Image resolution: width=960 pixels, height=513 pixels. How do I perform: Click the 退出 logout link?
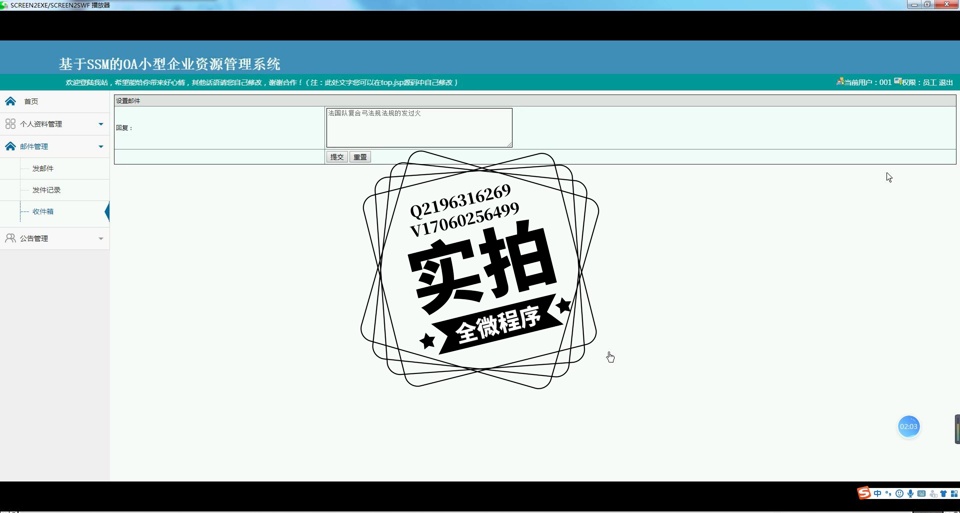[x=946, y=83]
